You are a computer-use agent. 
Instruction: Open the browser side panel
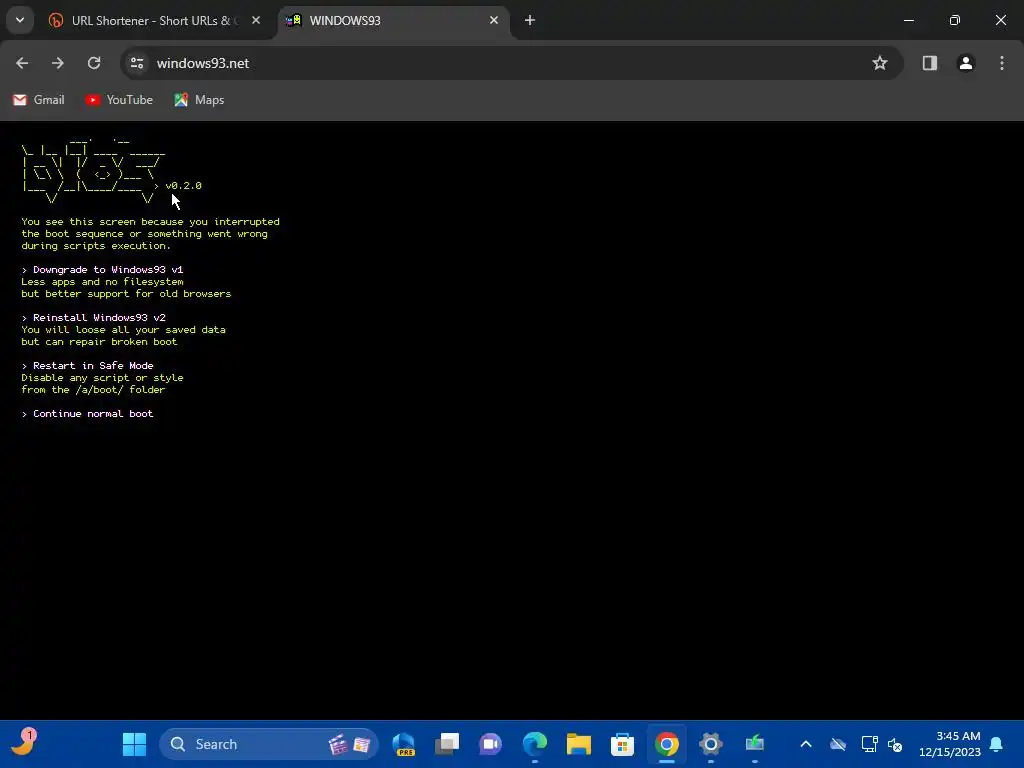pos(929,63)
